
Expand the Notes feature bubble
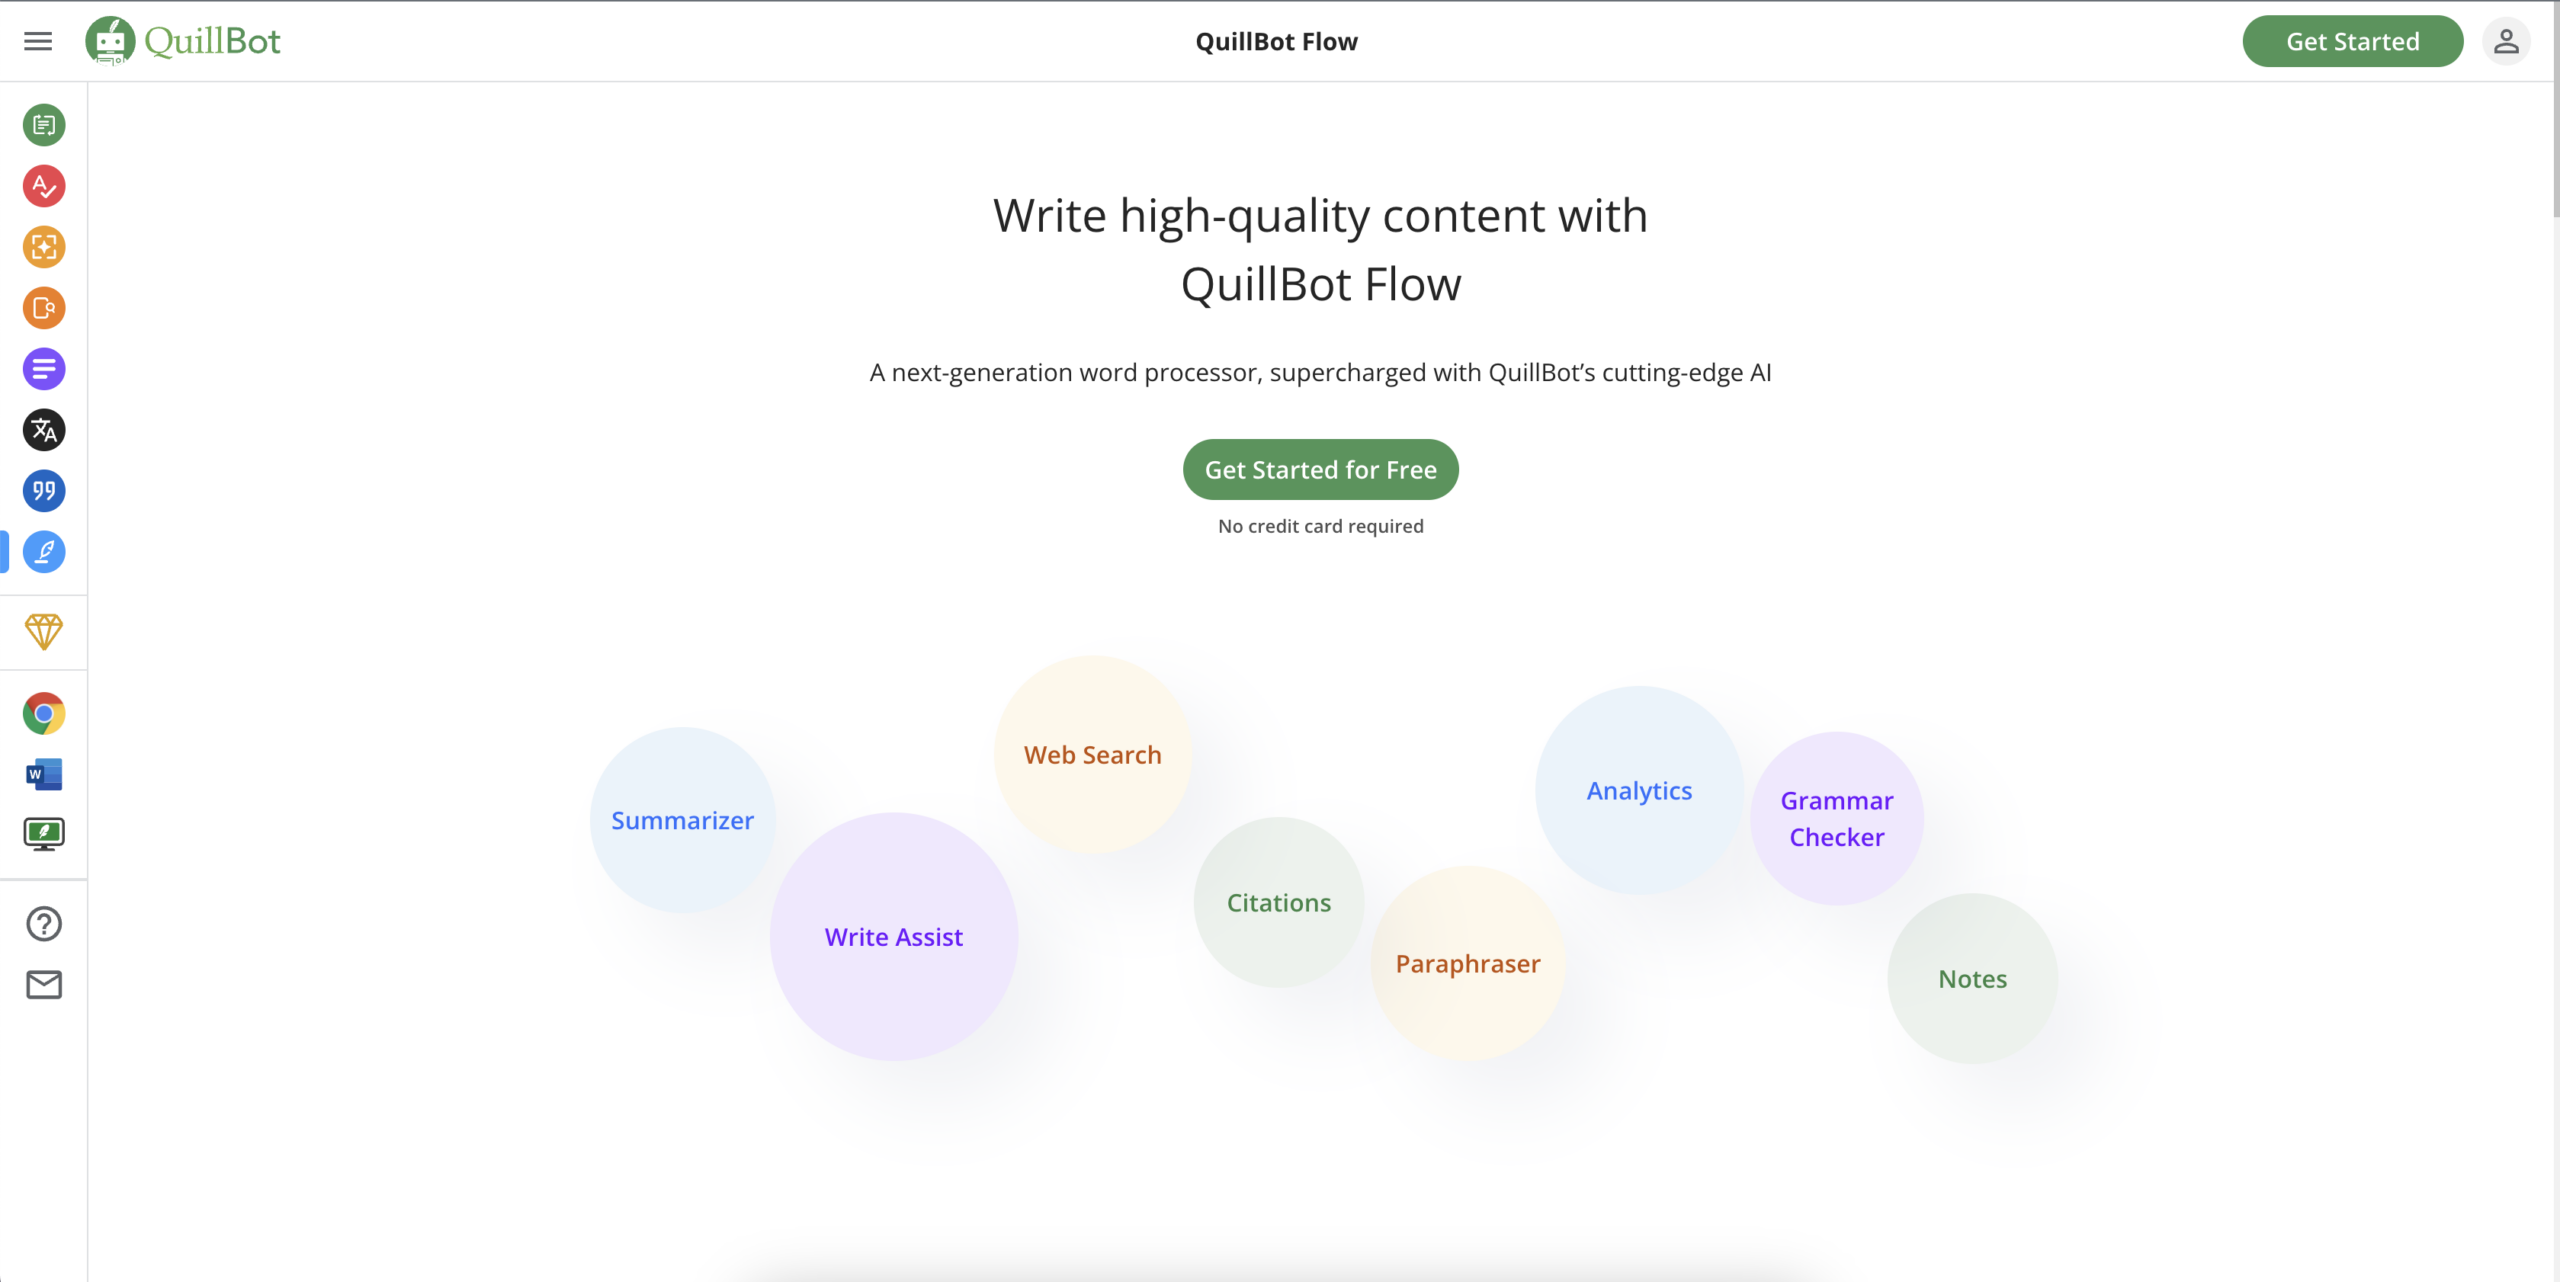pos(1970,978)
